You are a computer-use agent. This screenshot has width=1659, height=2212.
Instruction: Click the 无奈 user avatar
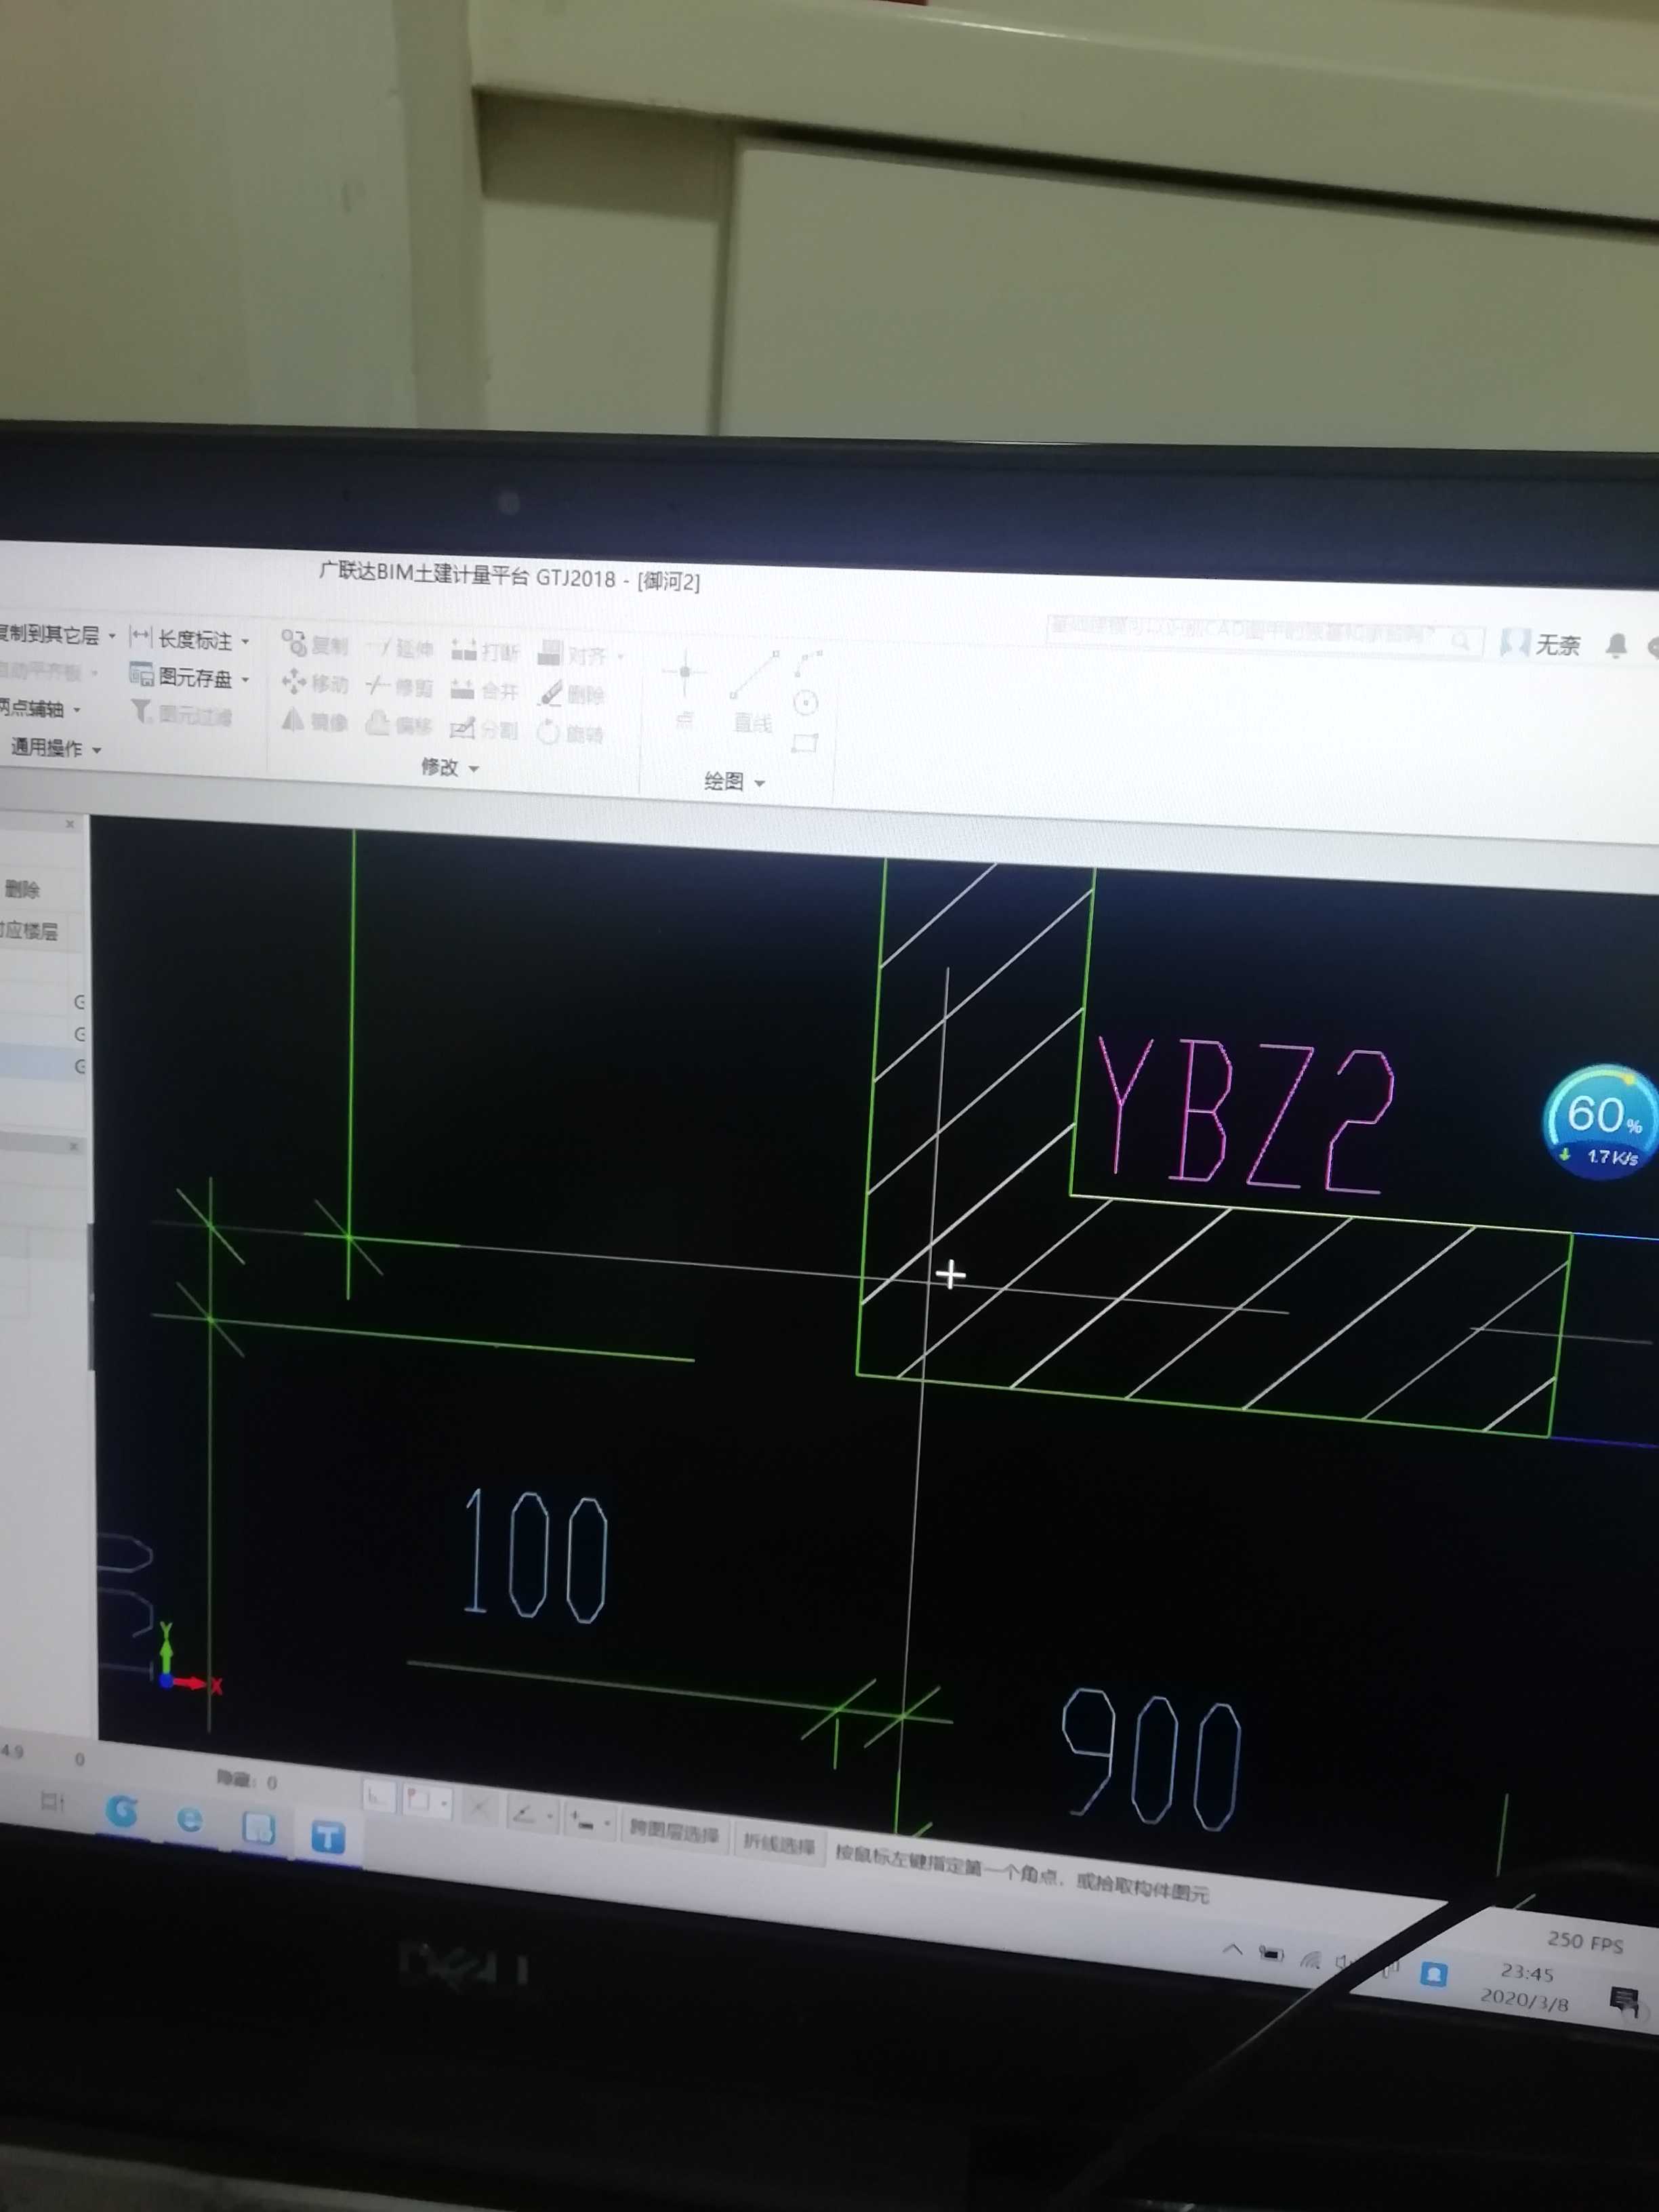pyautogui.click(x=1515, y=643)
